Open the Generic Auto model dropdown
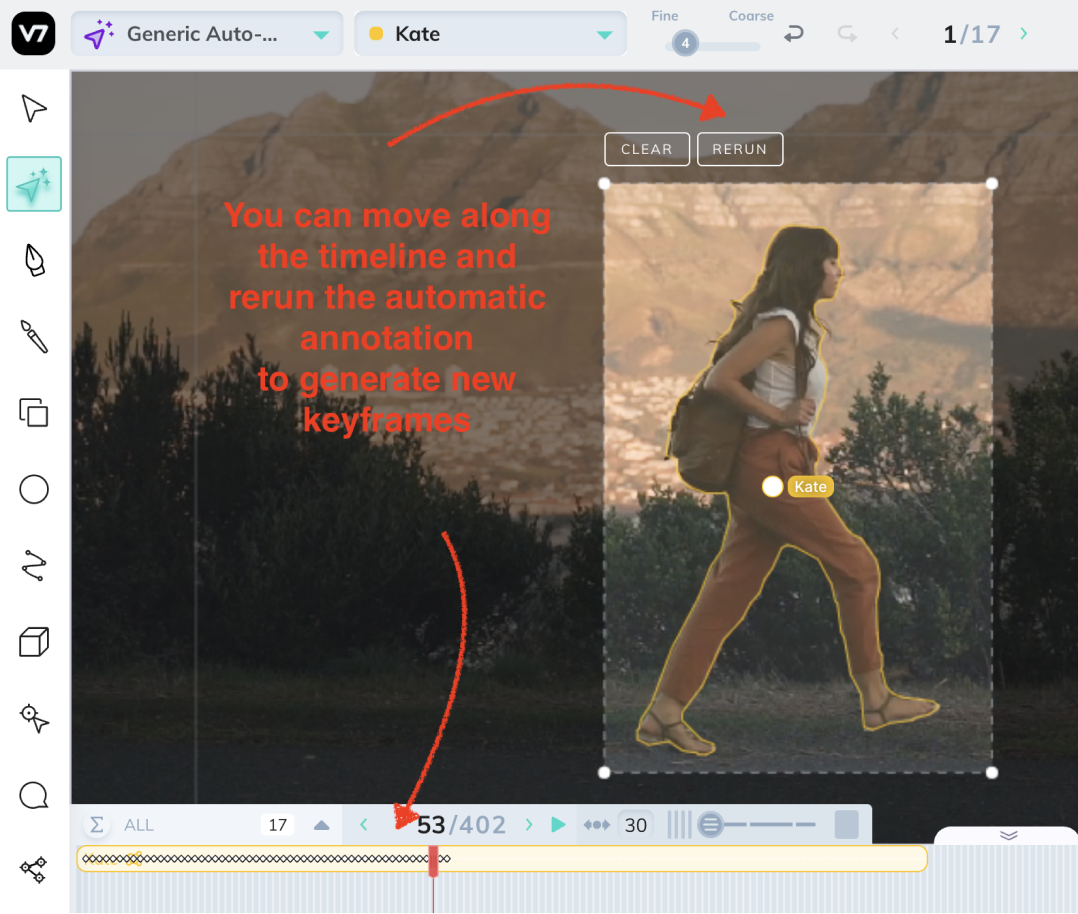 (x=207, y=33)
